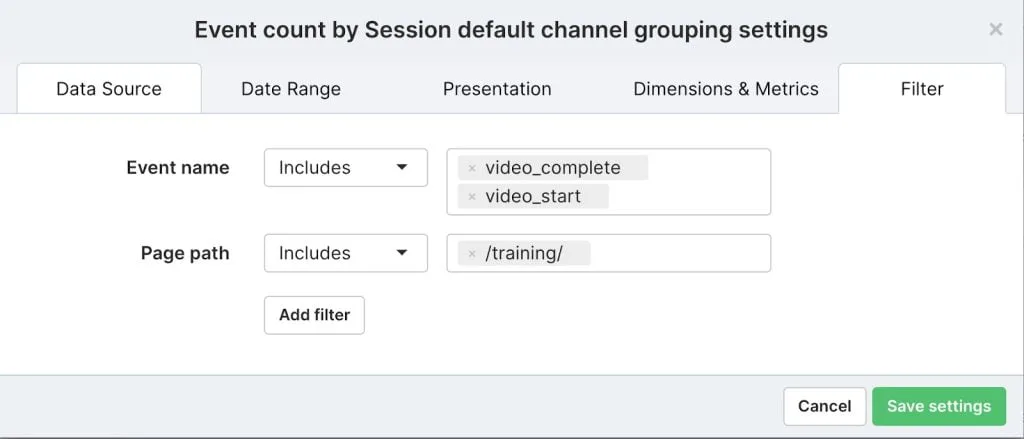Open the Date Range tab
This screenshot has width=1024, height=439.
click(x=291, y=89)
